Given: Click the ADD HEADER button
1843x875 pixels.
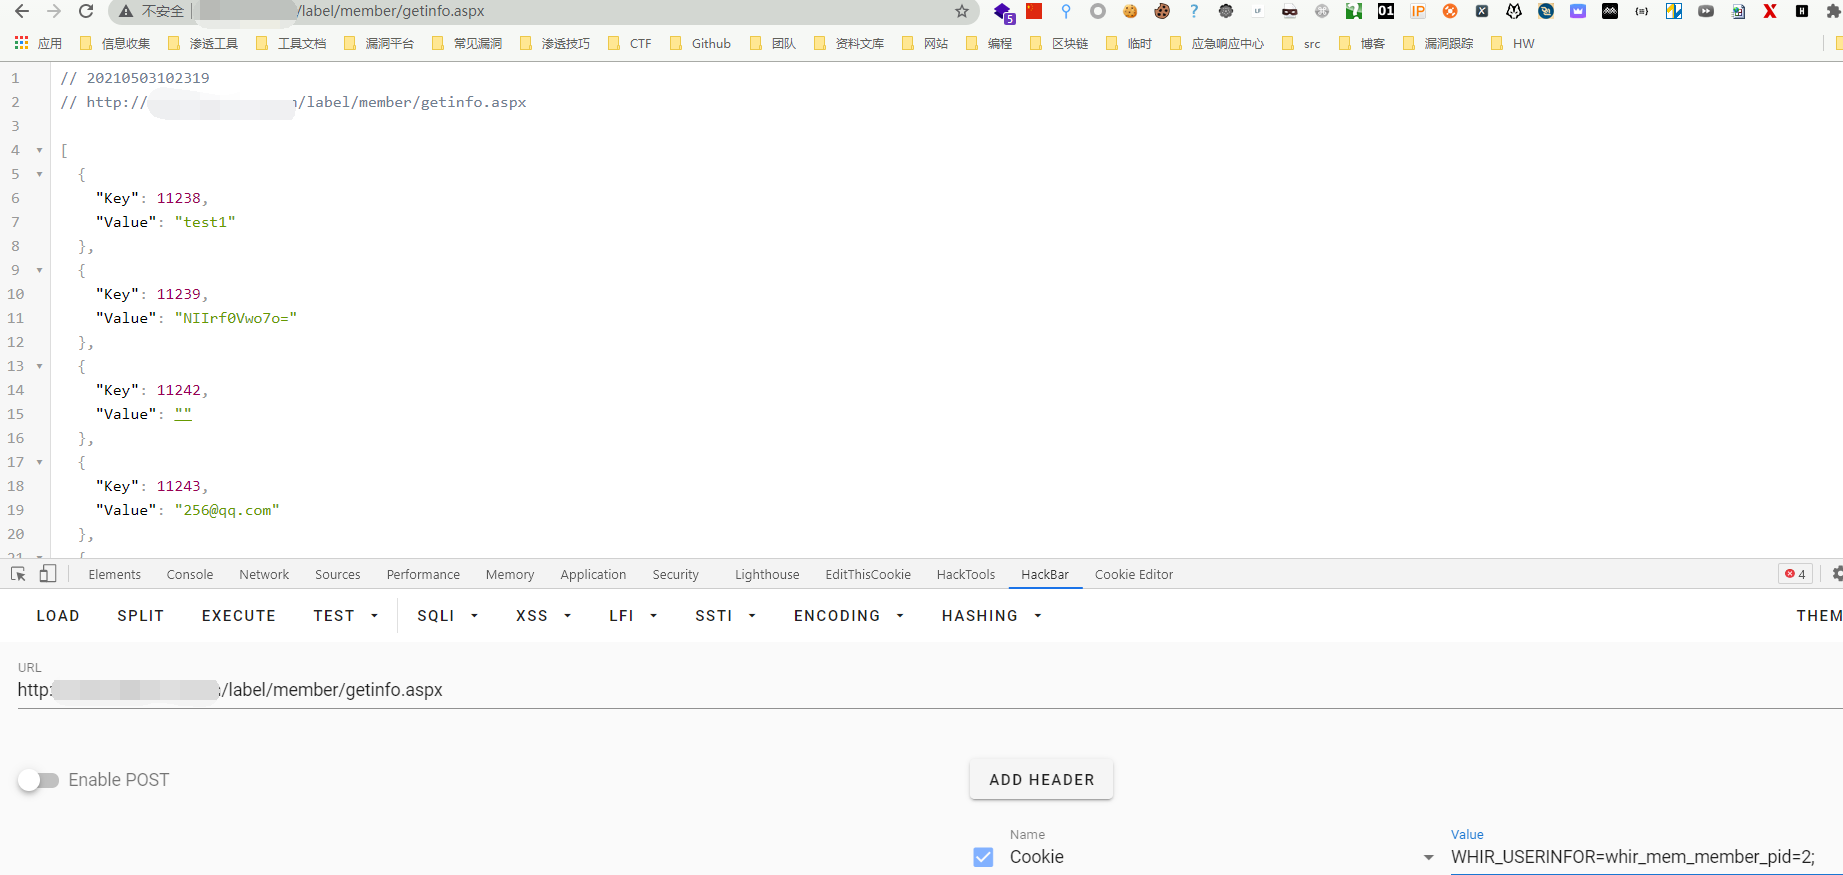Looking at the screenshot, I should [1041, 780].
